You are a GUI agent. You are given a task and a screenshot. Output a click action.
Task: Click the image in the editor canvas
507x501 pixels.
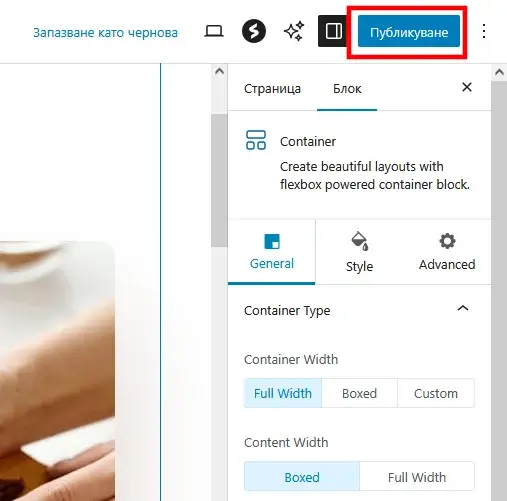[x=57, y=371]
